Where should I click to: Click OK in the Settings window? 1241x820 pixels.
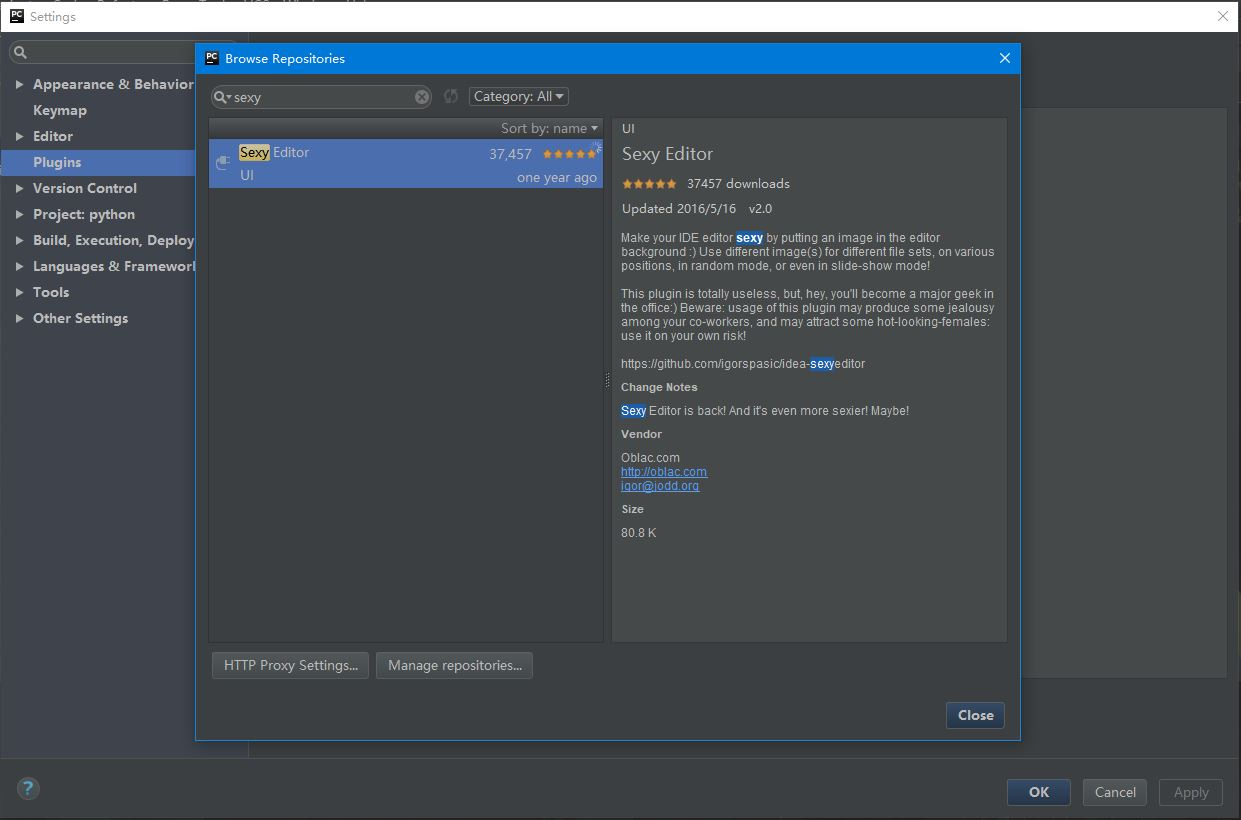pyautogui.click(x=1039, y=792)
